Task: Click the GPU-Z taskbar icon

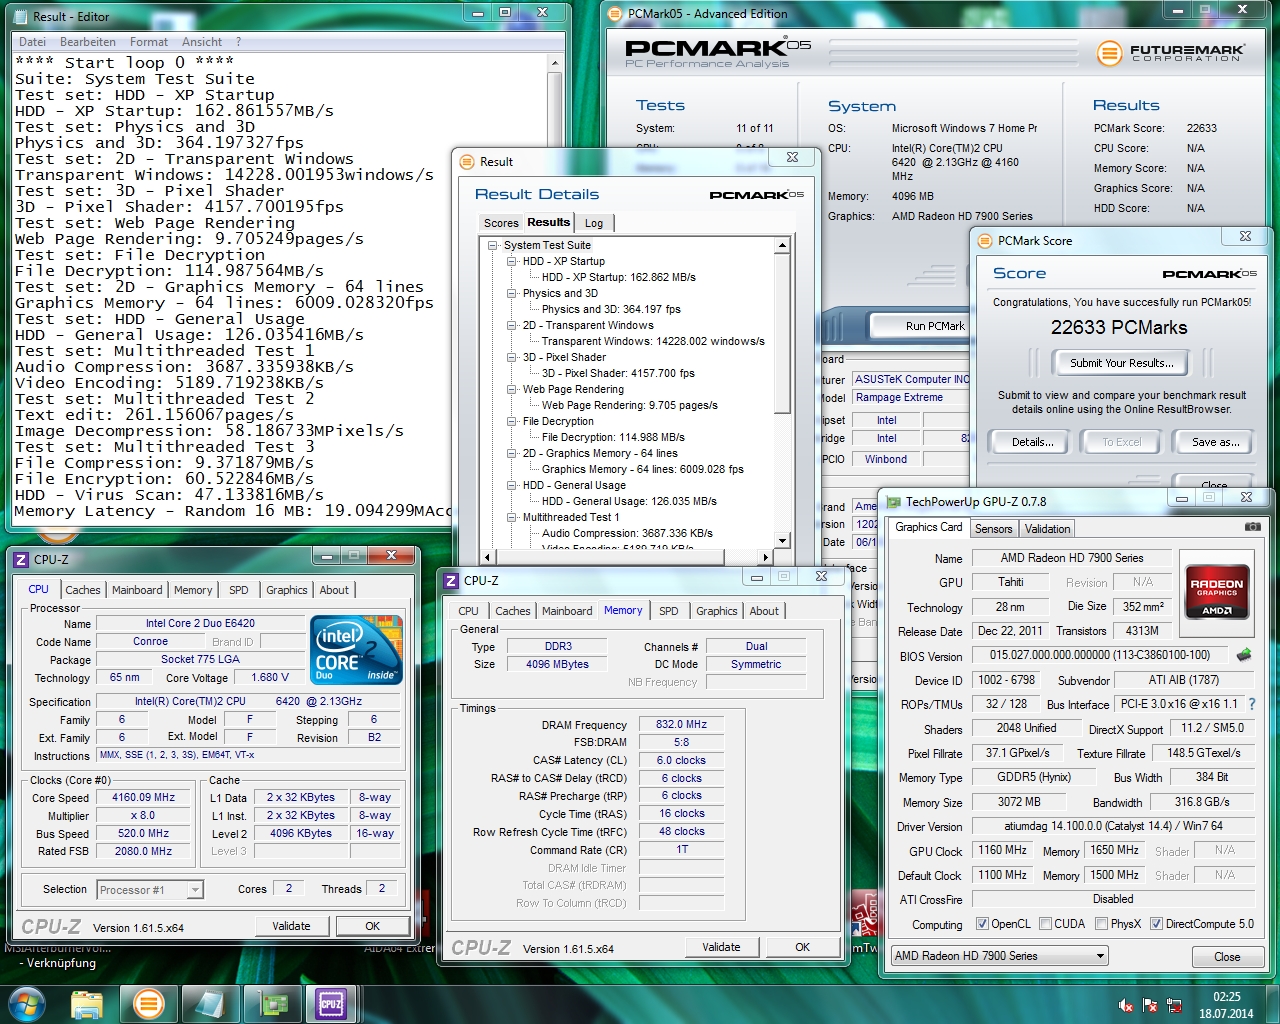Action: [271, 1003]
